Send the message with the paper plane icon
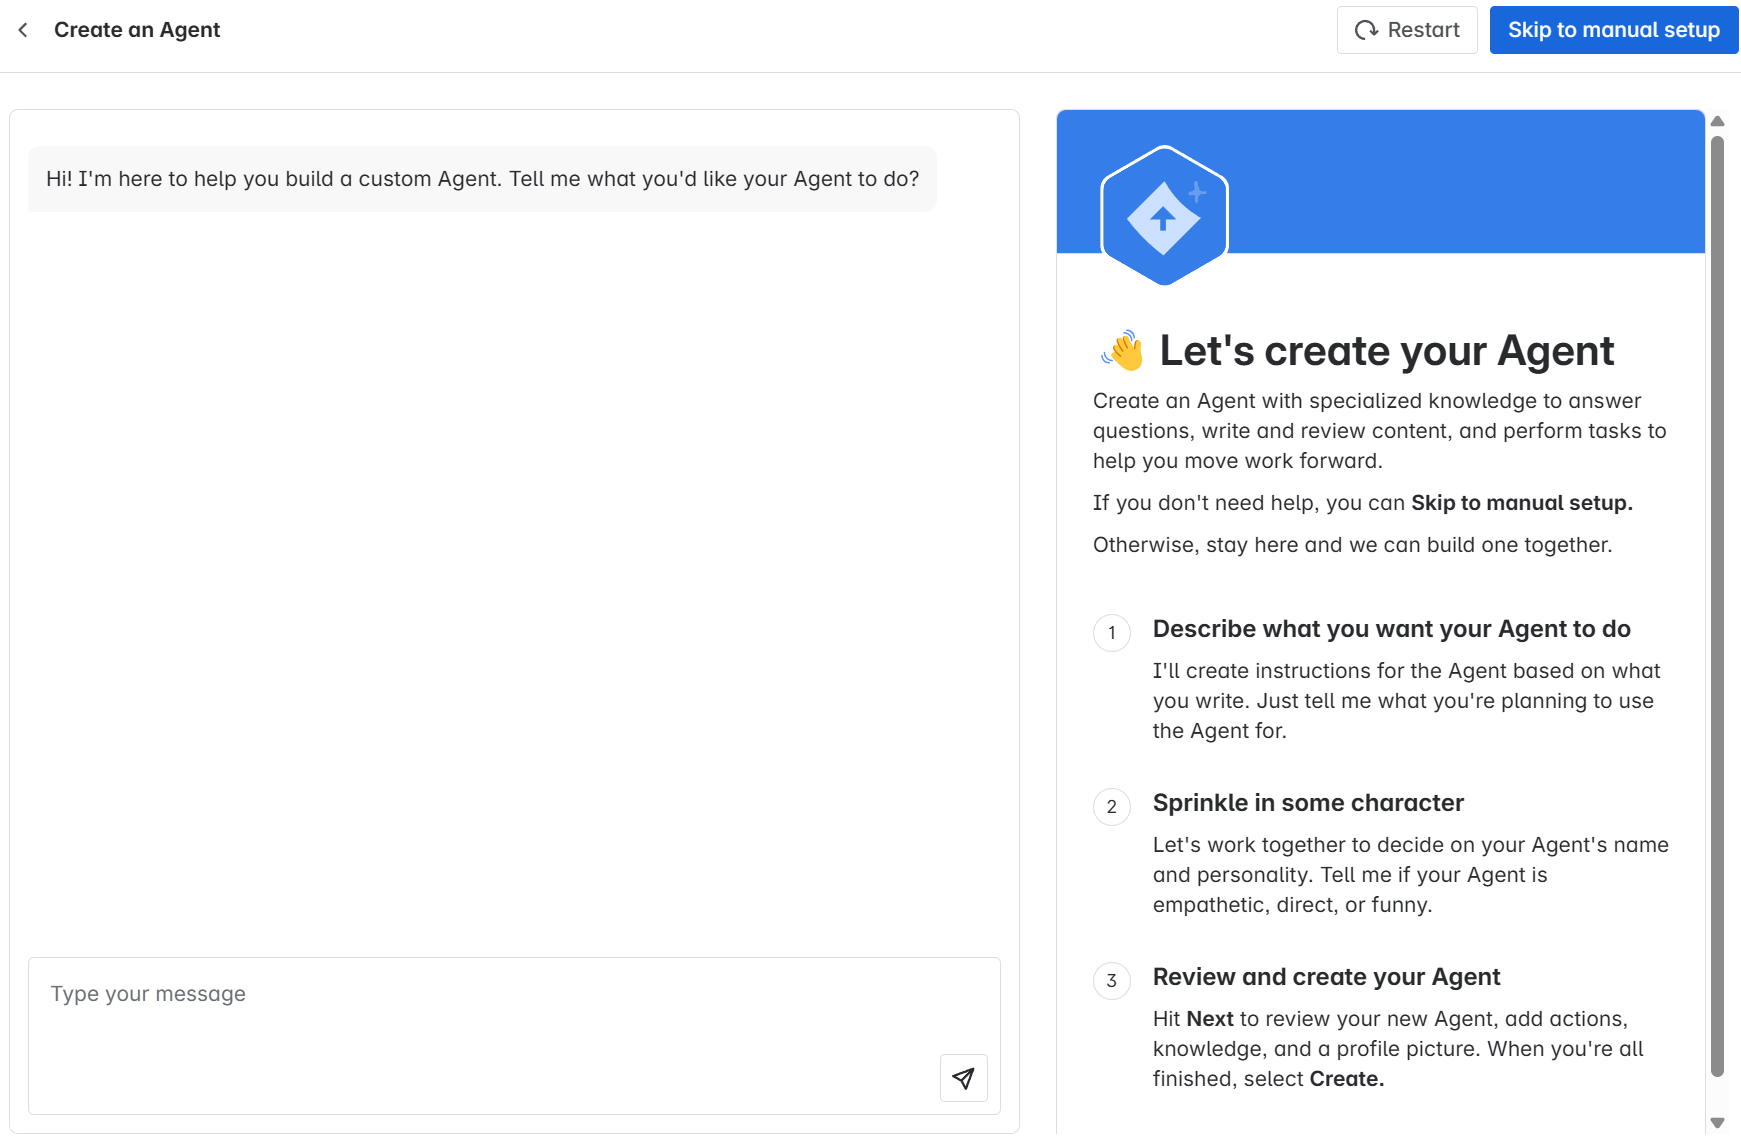The image size is (1741, 1143). coord(963,1078)
